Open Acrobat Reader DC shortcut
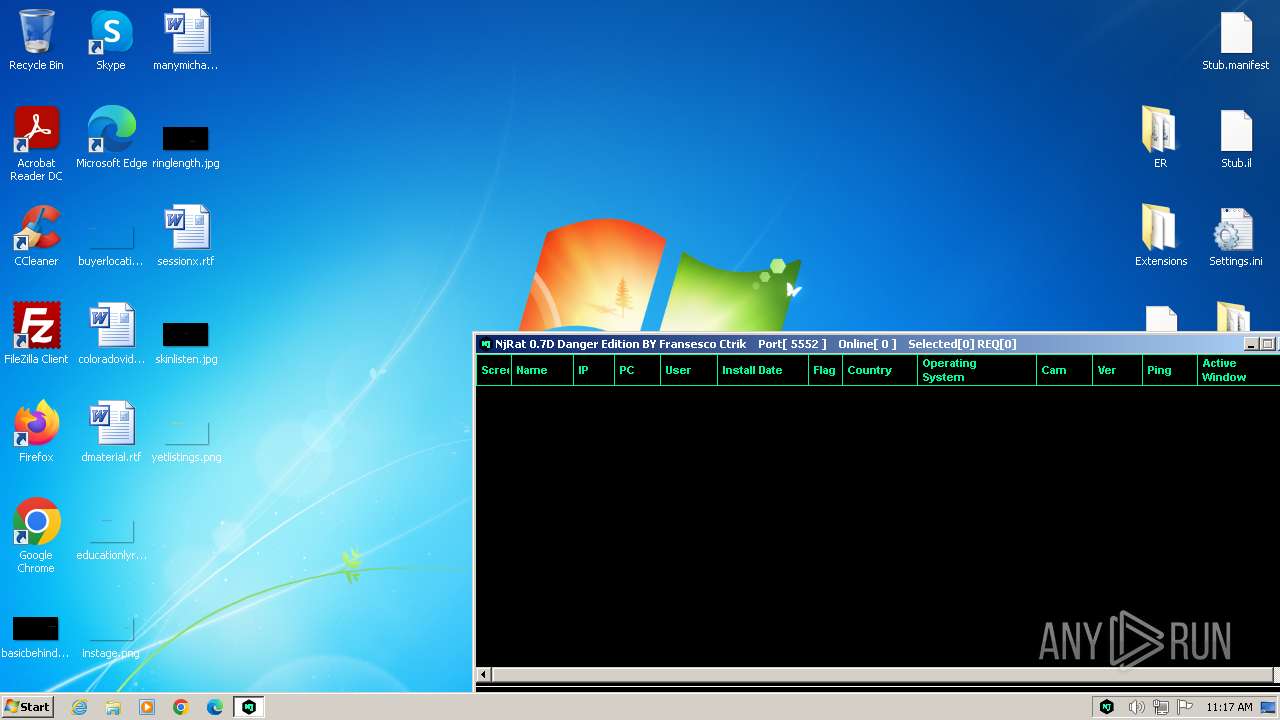Viewport: 1280px width, 720px height. coord(36,144)
